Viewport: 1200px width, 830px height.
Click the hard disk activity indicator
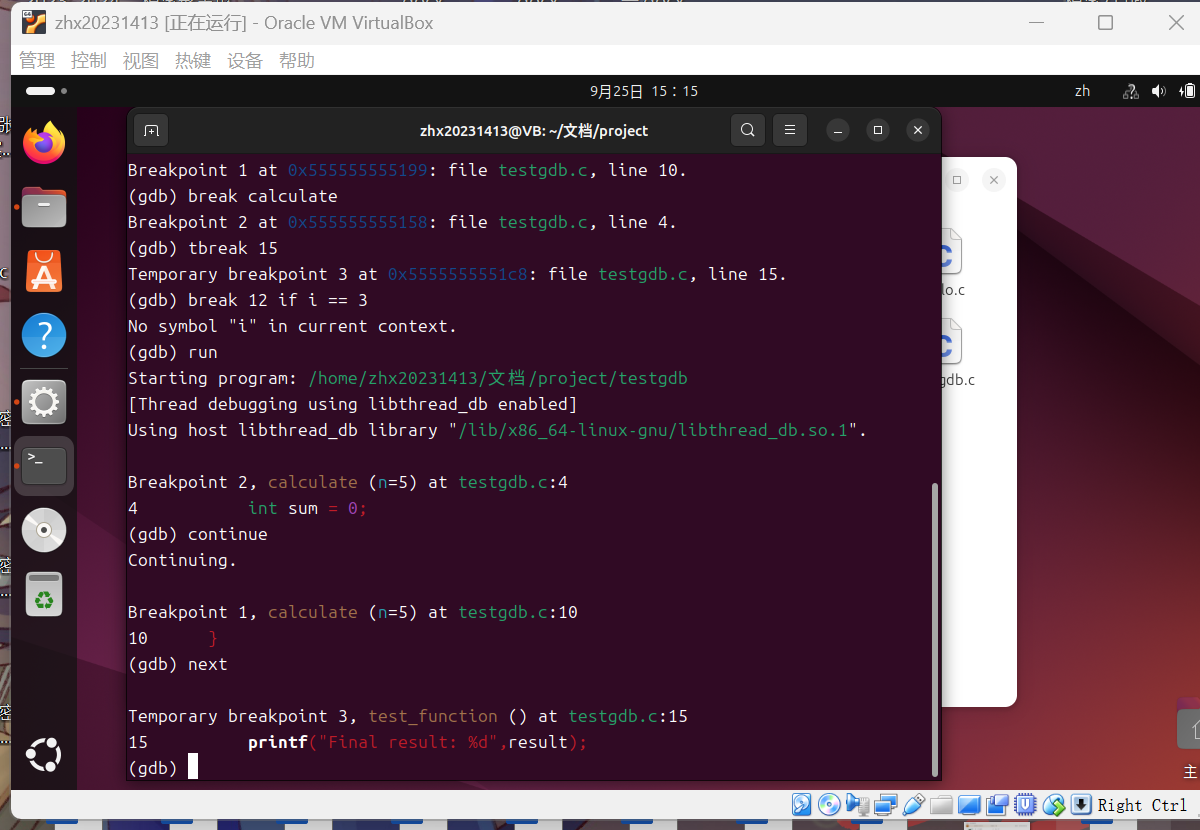pos(801,805)
